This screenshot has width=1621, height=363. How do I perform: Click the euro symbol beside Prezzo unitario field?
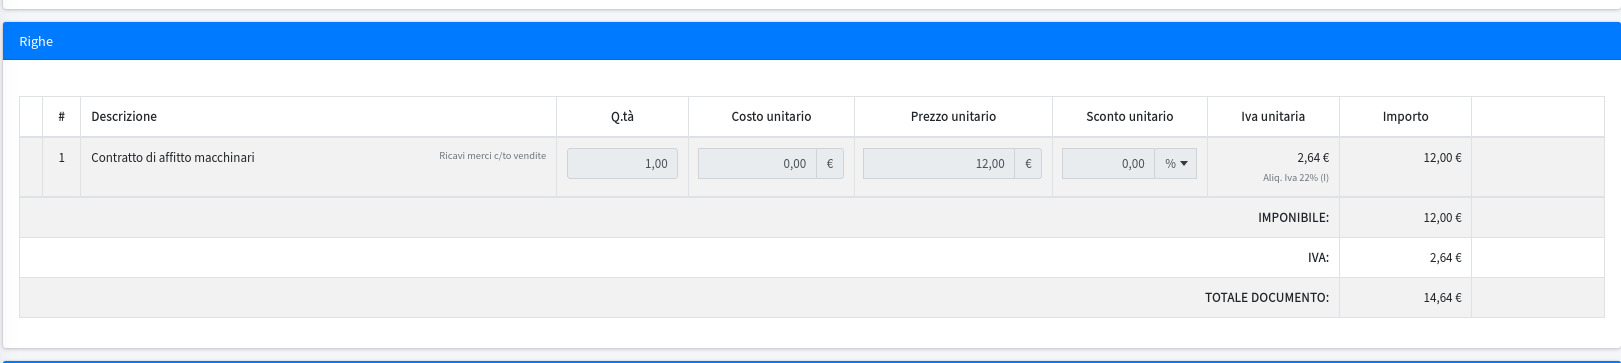tap(1028, 164)
